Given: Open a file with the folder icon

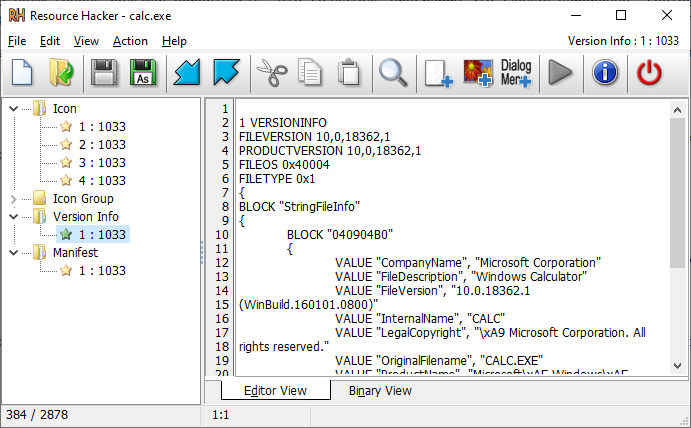Looking at the screenshot, I should (x=61, y=73).
